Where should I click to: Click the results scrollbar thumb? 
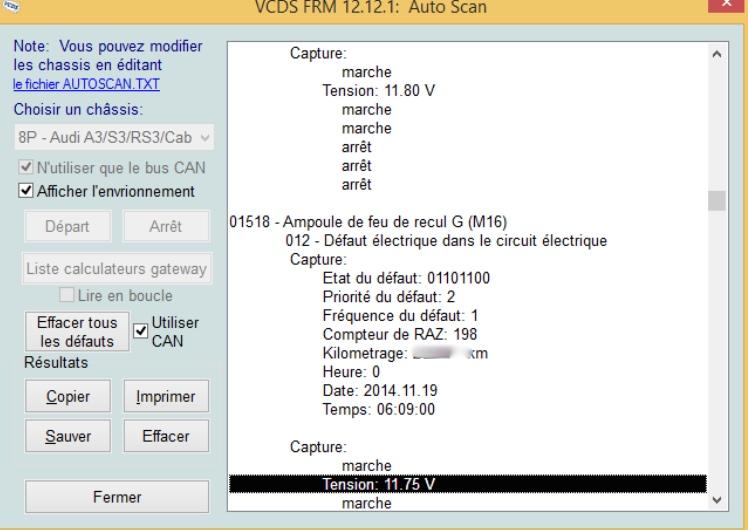click(x=717, y=200)
